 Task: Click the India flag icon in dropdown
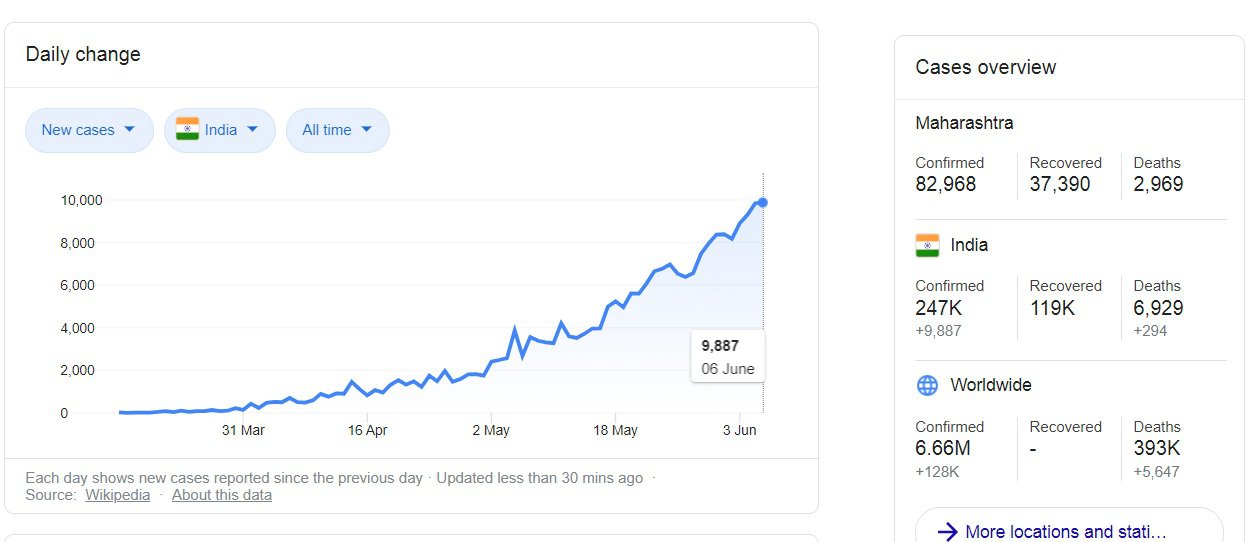click(x=187, y=129)
